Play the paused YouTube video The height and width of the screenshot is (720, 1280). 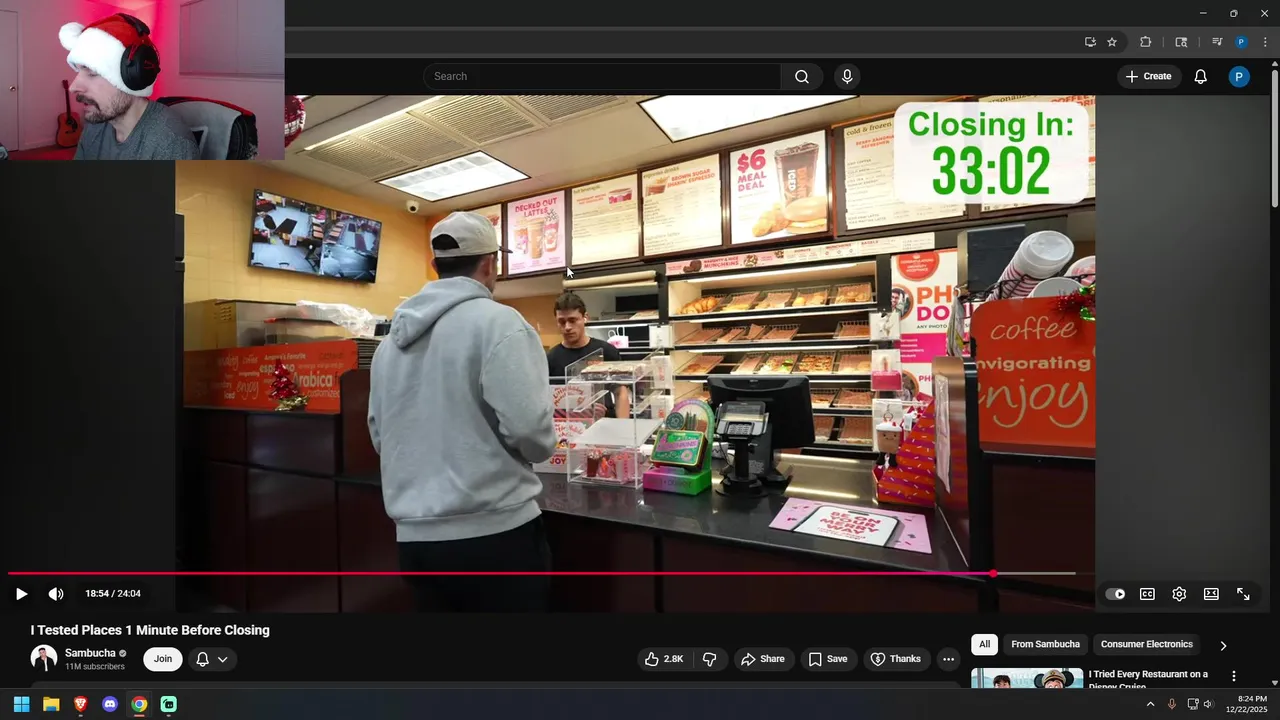[x=21, y=594]
